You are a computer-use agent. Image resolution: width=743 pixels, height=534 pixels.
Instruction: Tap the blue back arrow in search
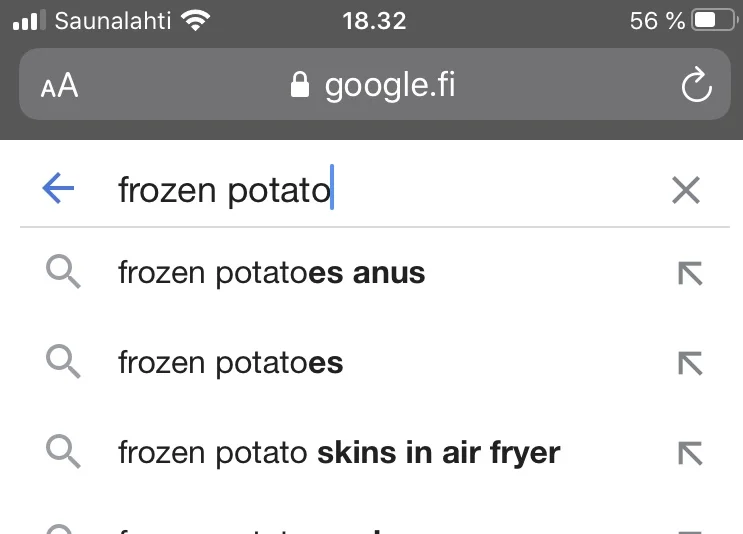(x=59, y=189)
